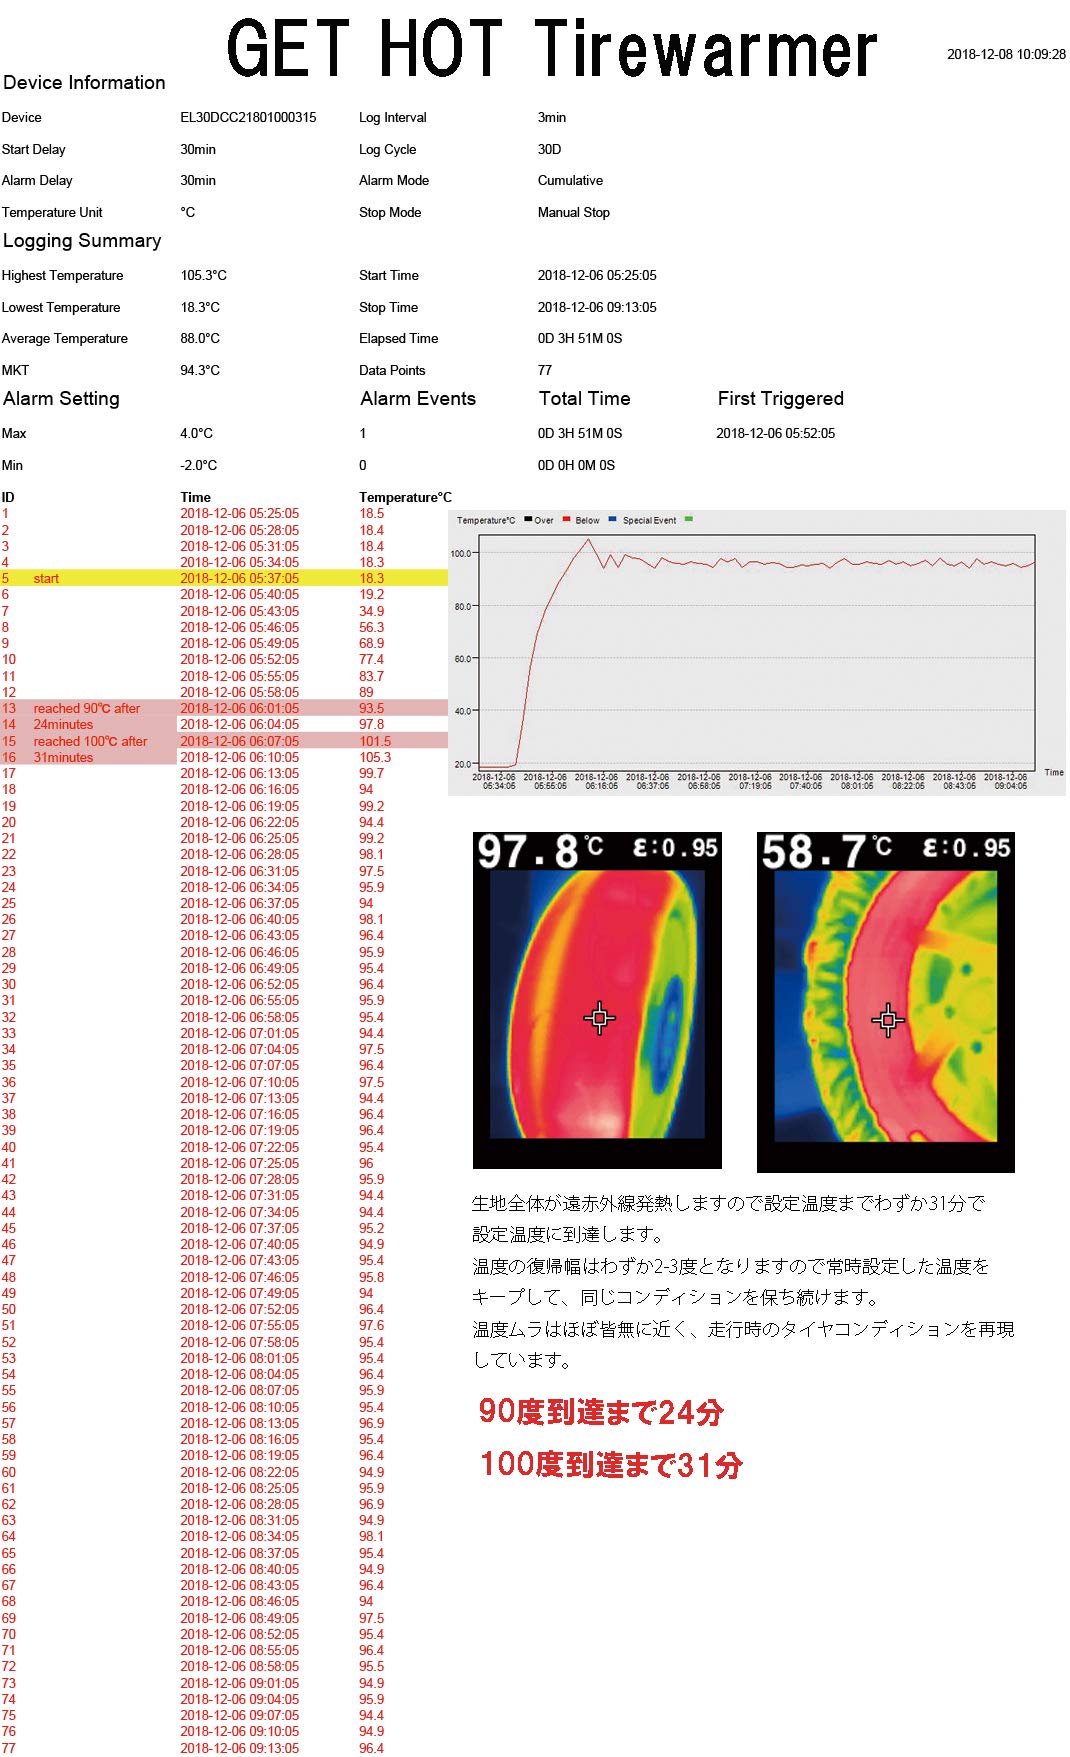Click the 105.3 reading in row 16
The width and height of the screenshot is (1070, 1757).
[375, 757]
